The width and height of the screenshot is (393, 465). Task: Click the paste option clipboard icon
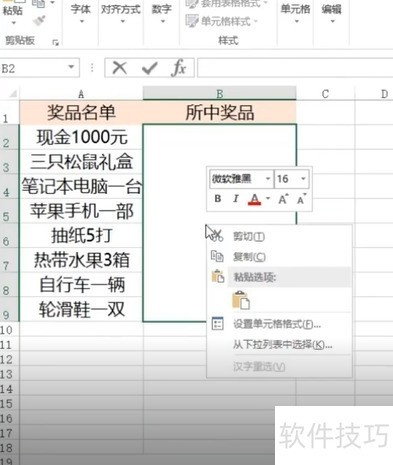[x=241, y=300]
